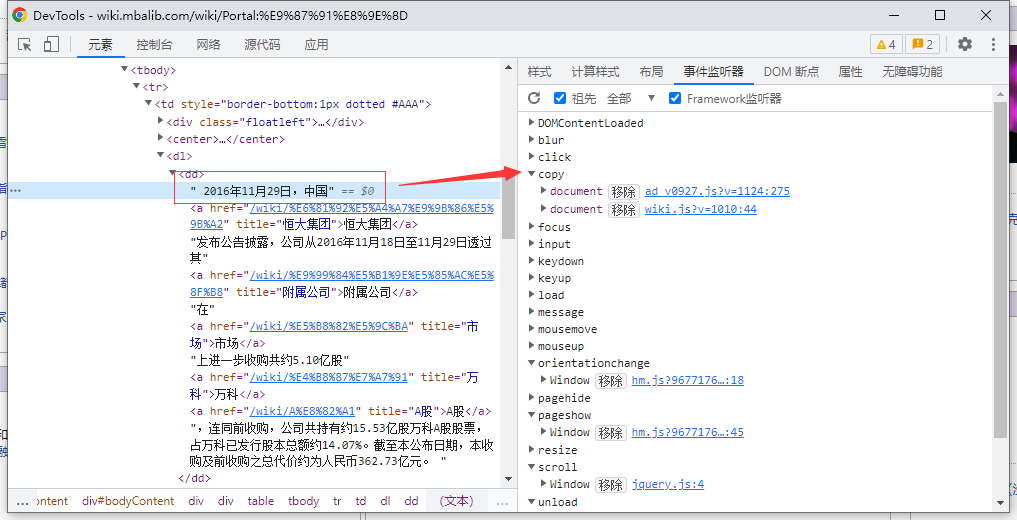The image size is (1017, 520).
Task: Click the breadcrumb right overflow ellipsis
Action: (502, 501)
